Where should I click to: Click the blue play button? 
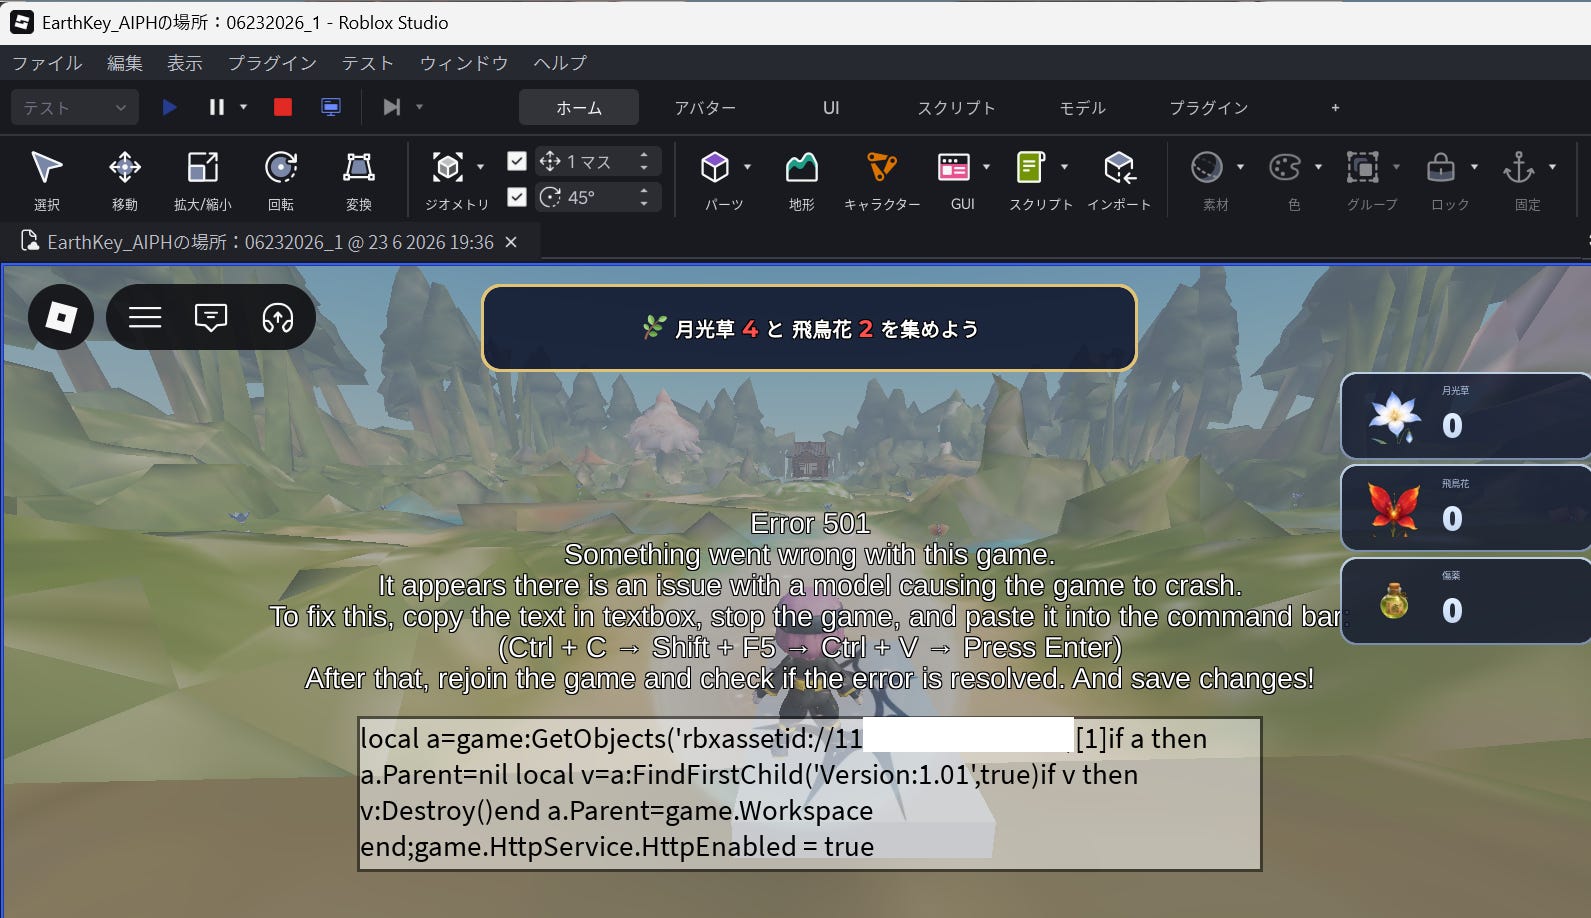click(169, 107)
